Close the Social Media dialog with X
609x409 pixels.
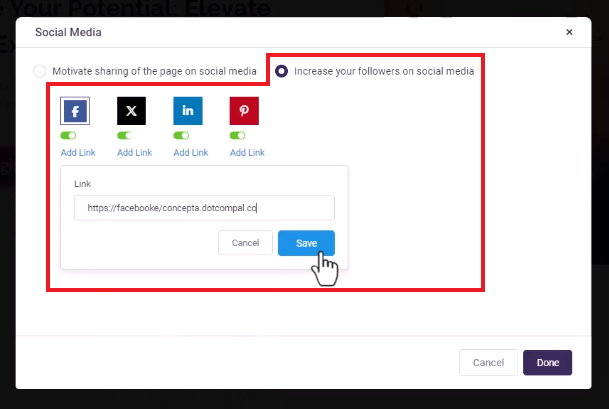(x=569, y=32)
